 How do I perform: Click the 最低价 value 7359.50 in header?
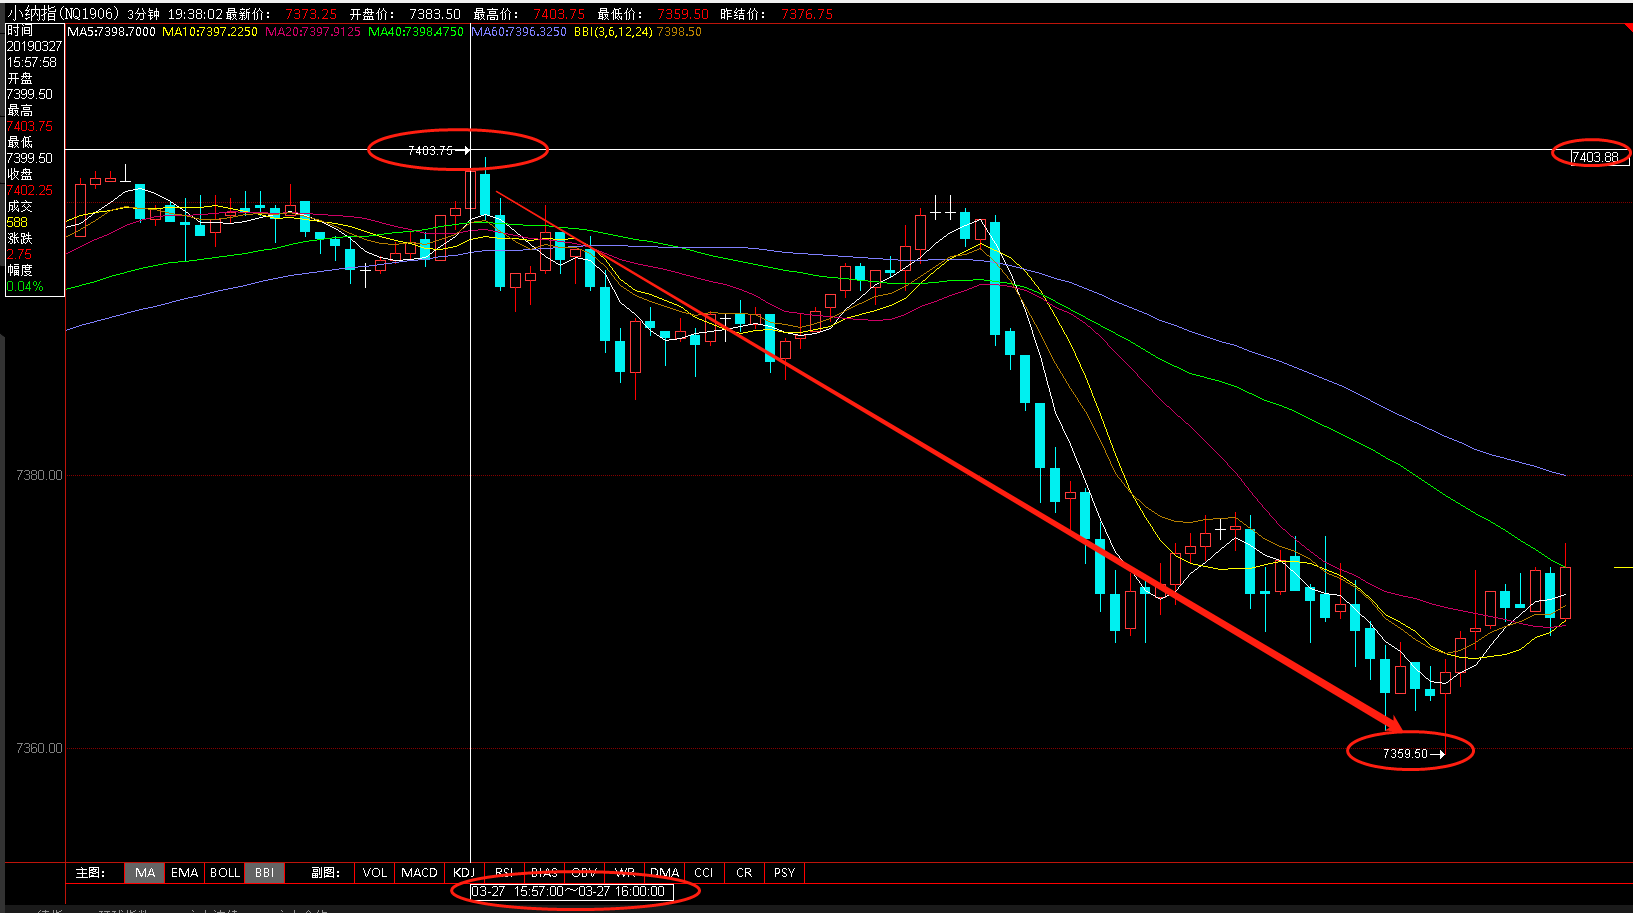click(x=683, y=14)
